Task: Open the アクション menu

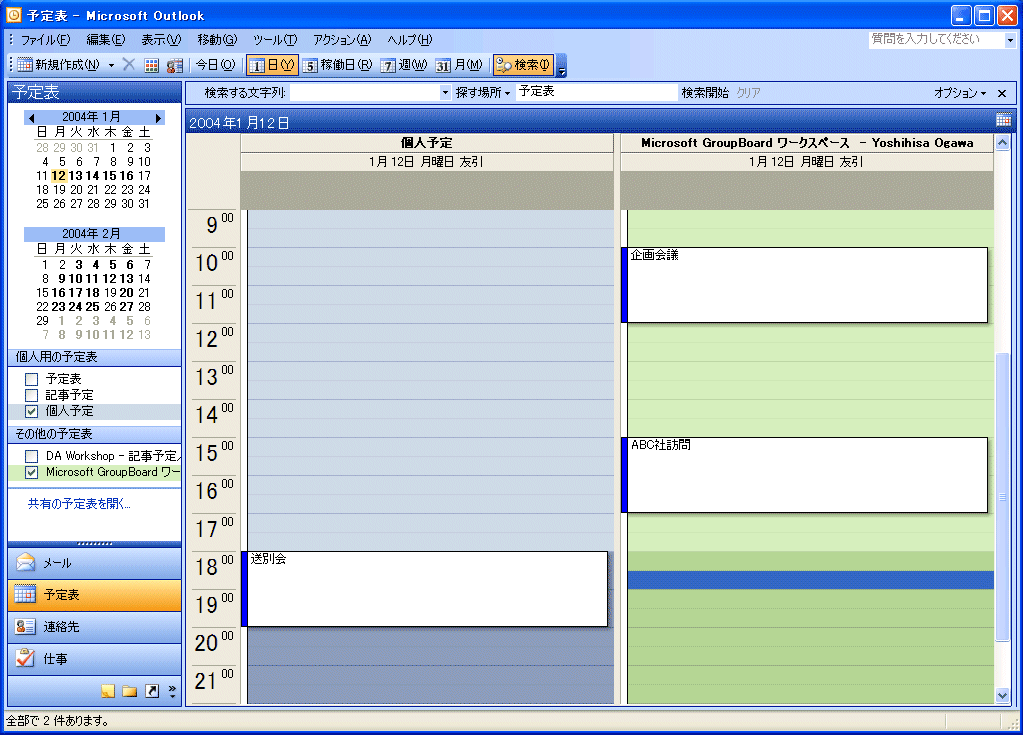Action: click(342, 40)
